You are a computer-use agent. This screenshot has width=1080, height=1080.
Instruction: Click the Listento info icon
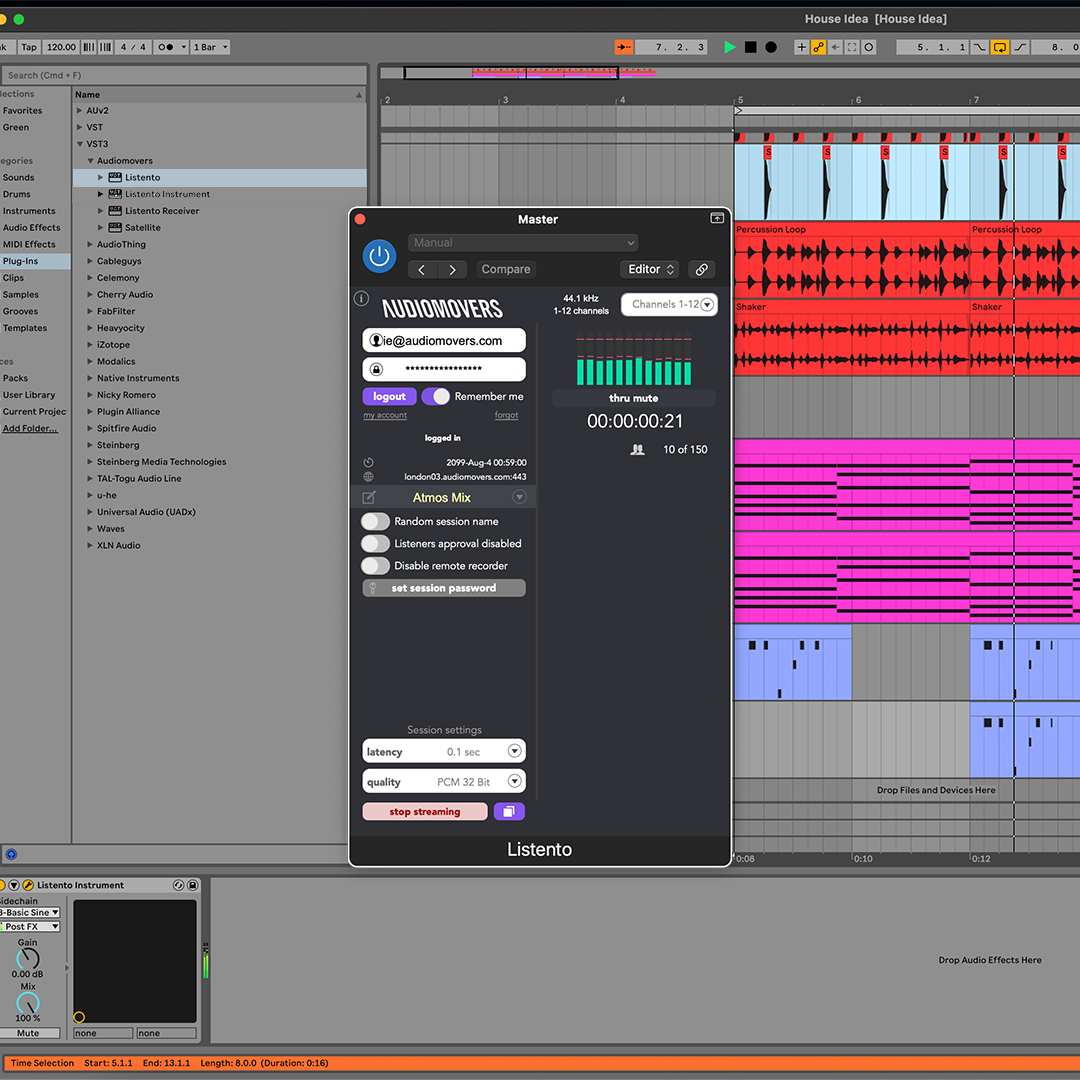(362, 298)
